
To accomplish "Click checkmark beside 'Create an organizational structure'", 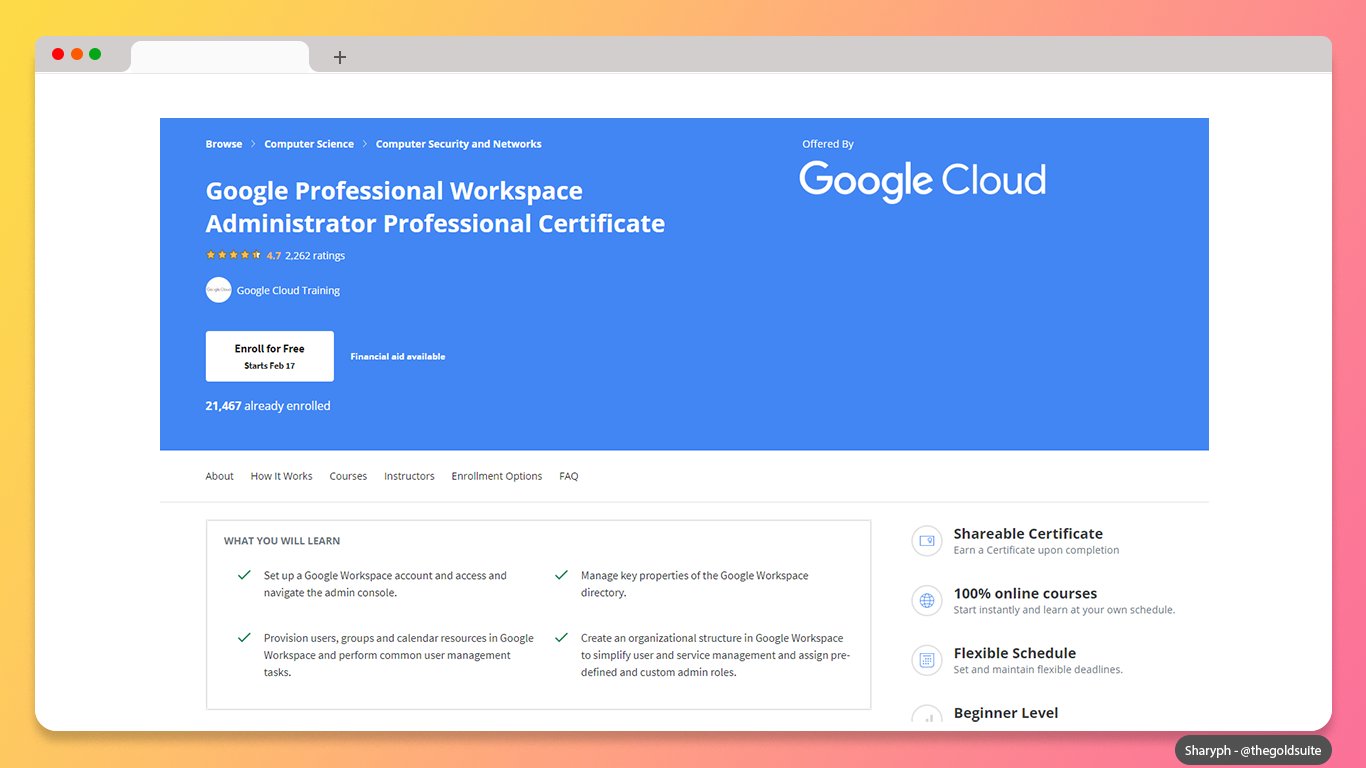I will click(x=561, y=637).
